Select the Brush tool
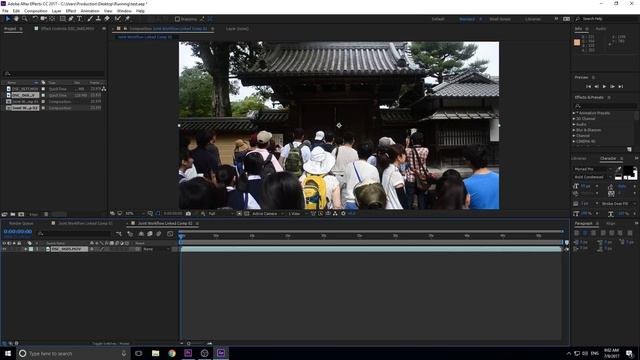 (90, 19)
